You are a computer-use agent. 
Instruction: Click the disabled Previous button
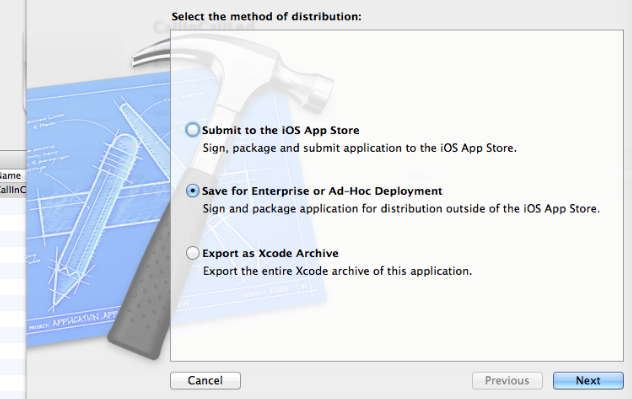507,380
